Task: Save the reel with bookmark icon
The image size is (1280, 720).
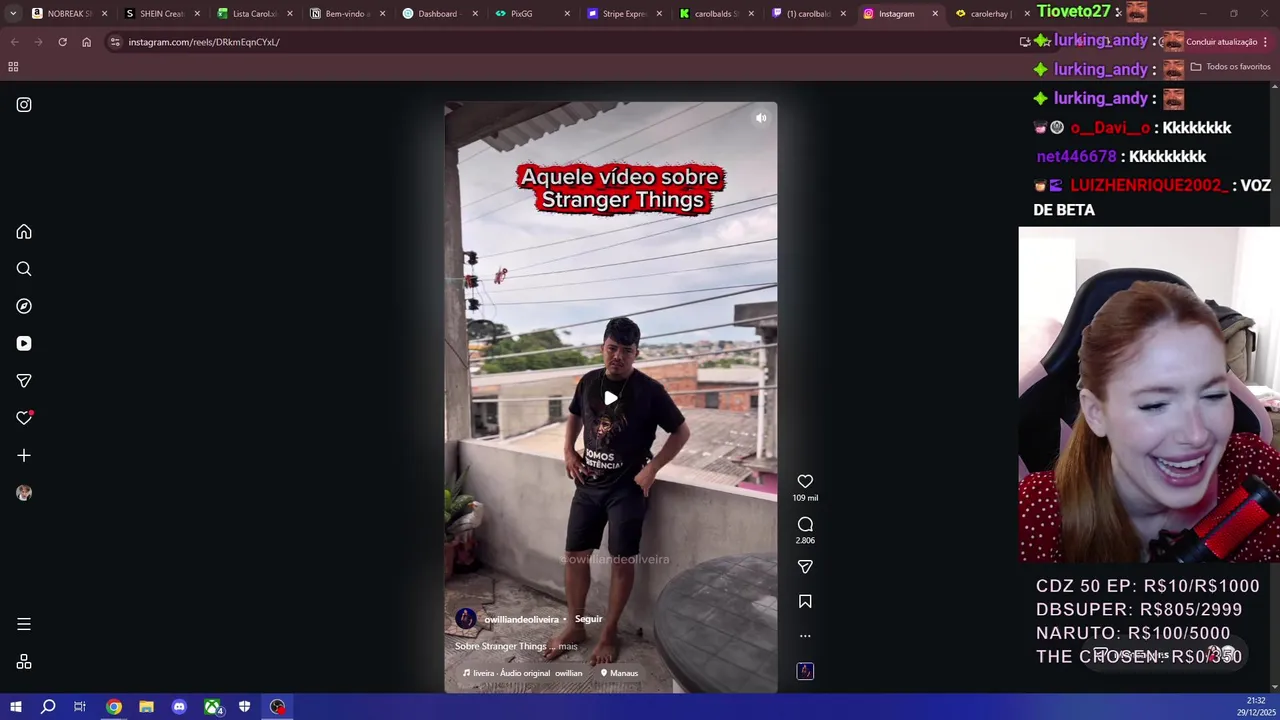Action: tap(805, 601)
